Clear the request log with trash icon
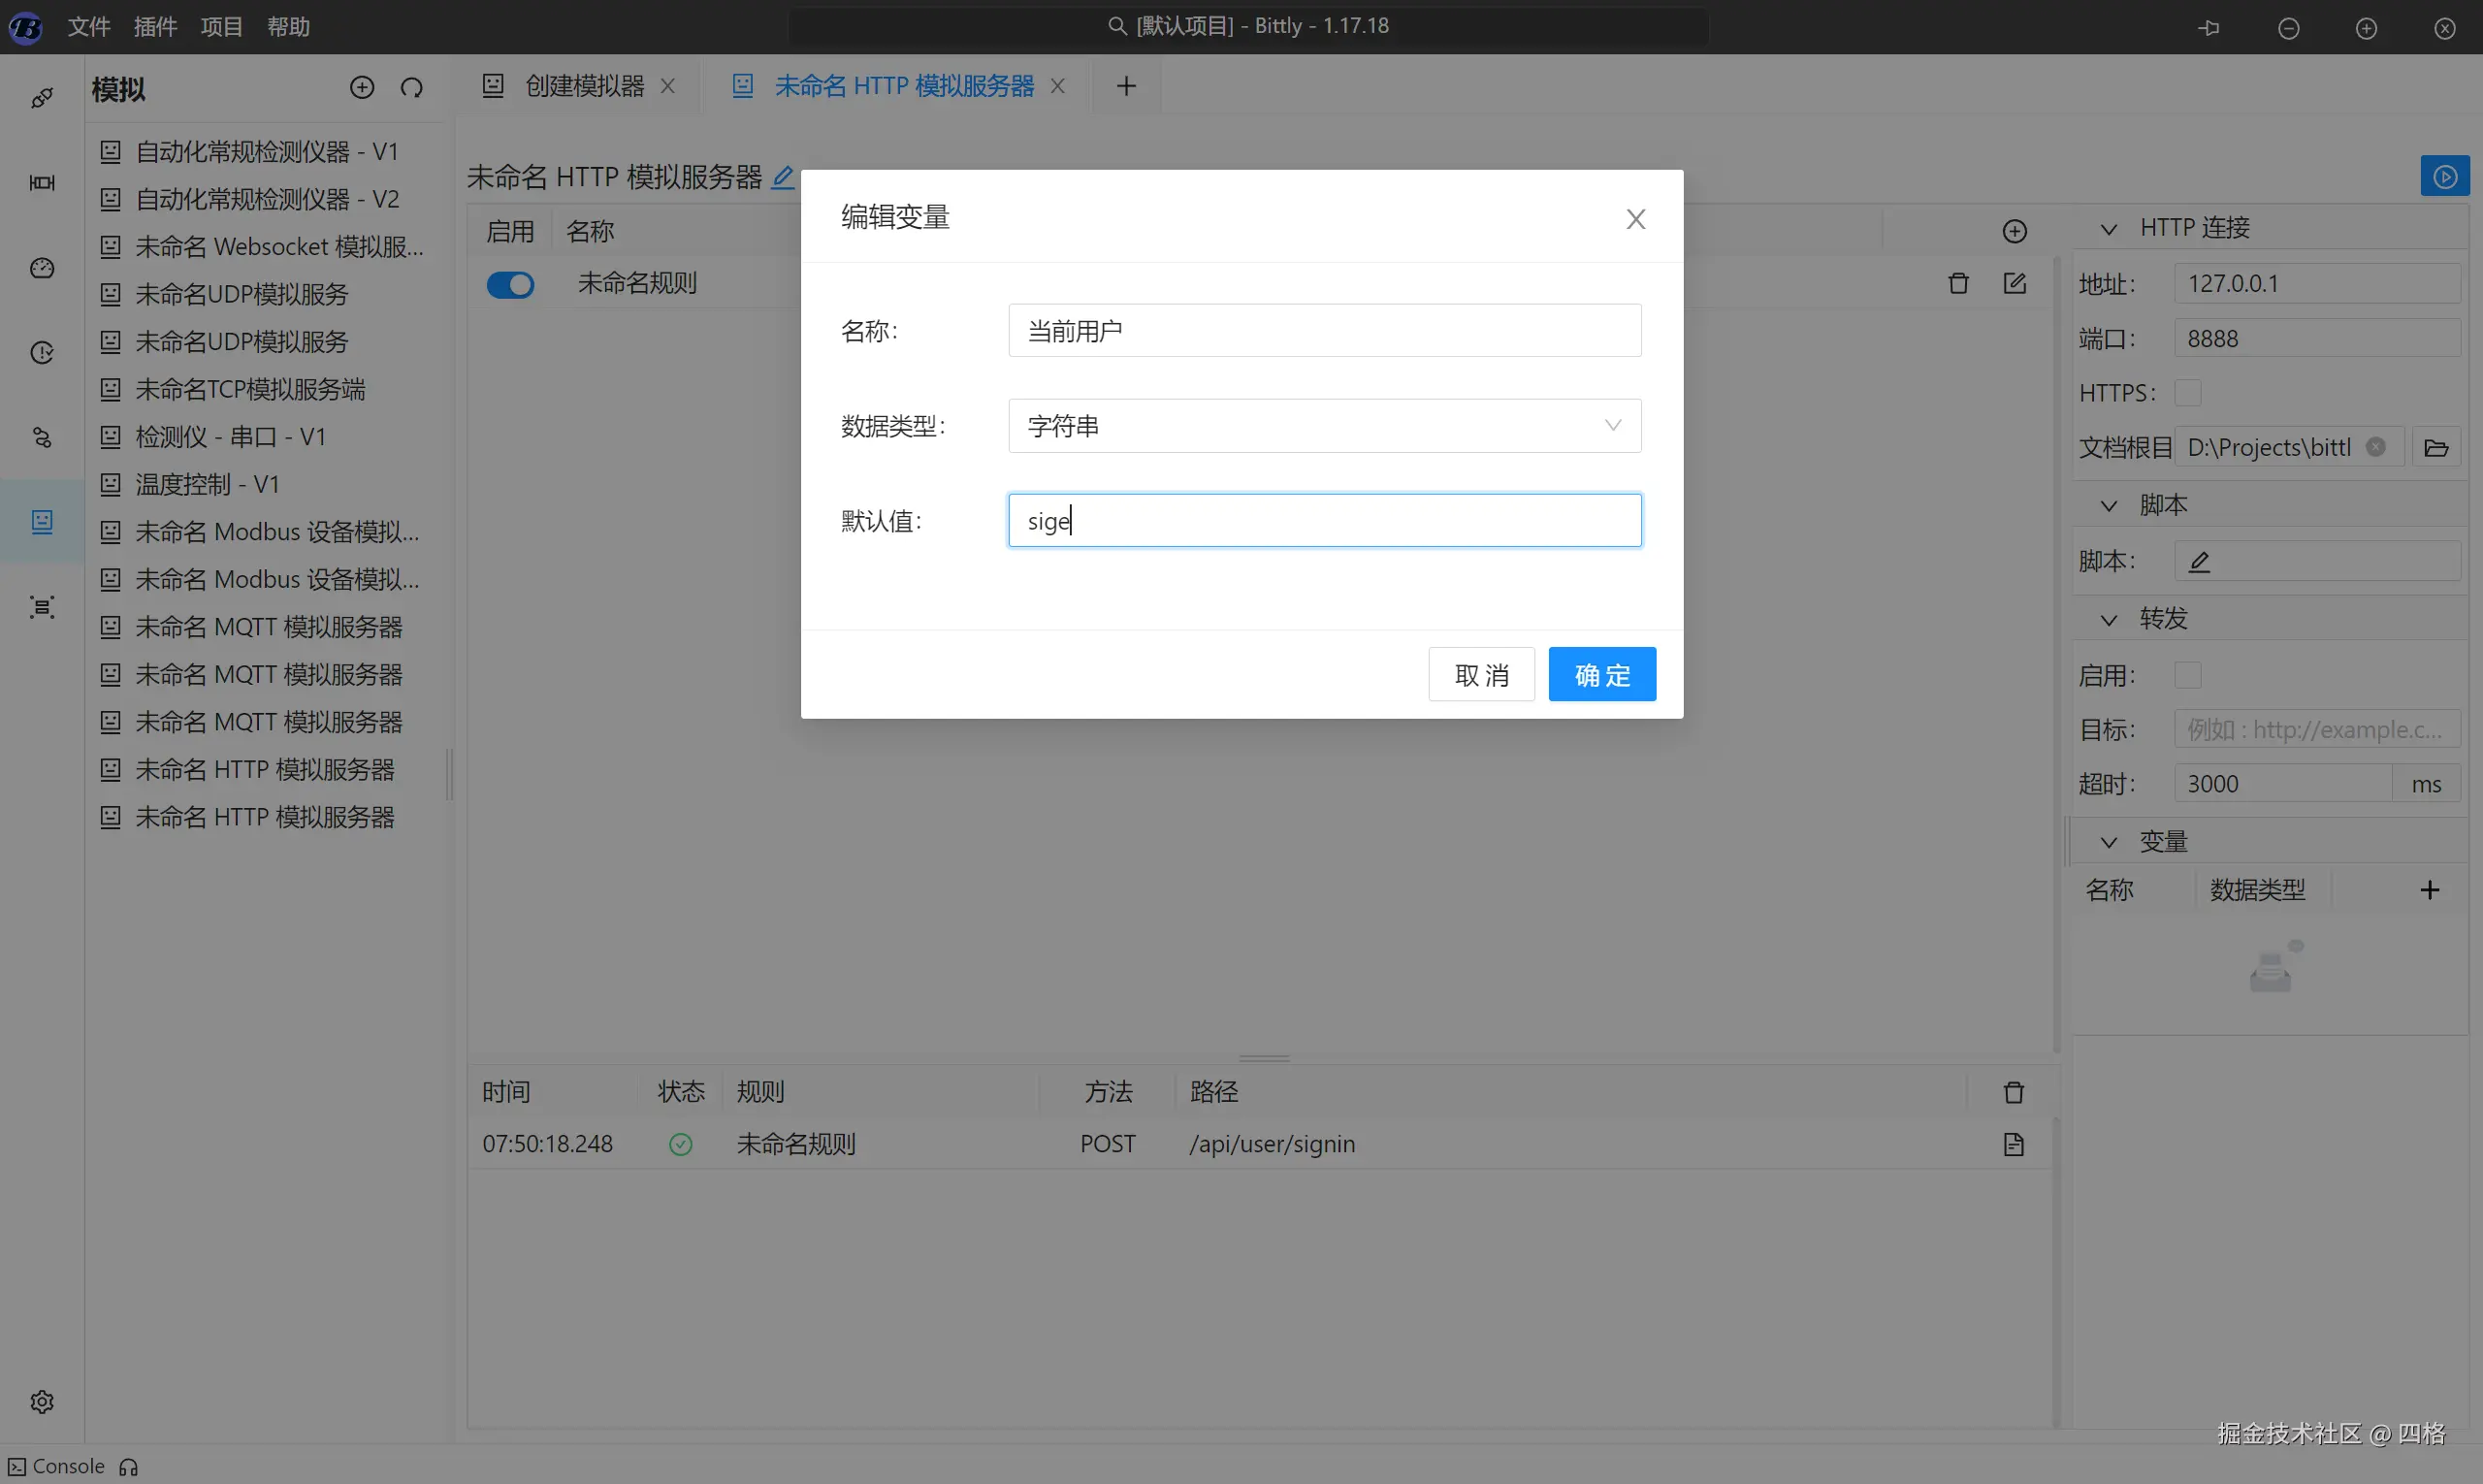 [2013, 1092]
